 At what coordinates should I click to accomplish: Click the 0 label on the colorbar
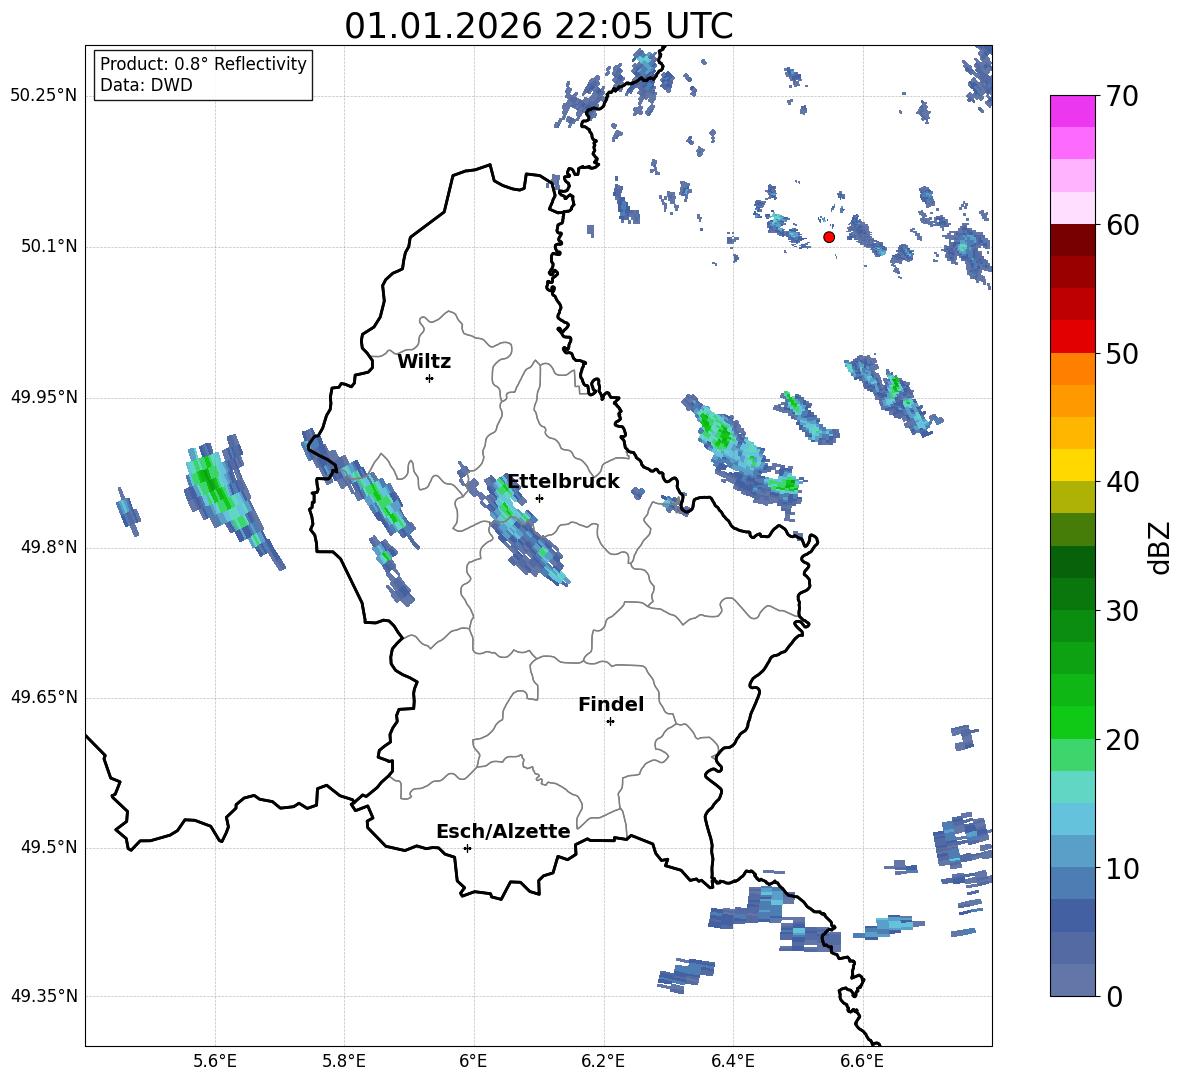[1114, 996]
